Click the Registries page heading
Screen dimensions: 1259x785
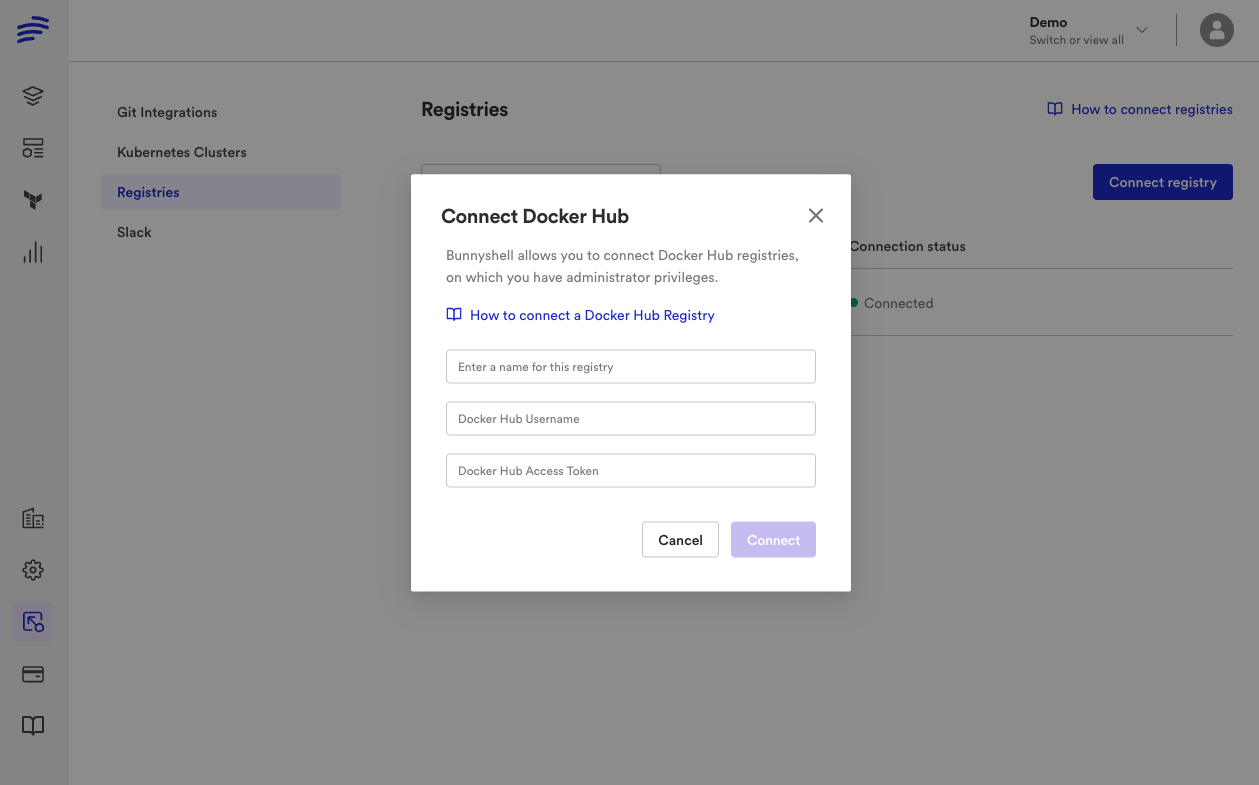click(x=465, y=110)
